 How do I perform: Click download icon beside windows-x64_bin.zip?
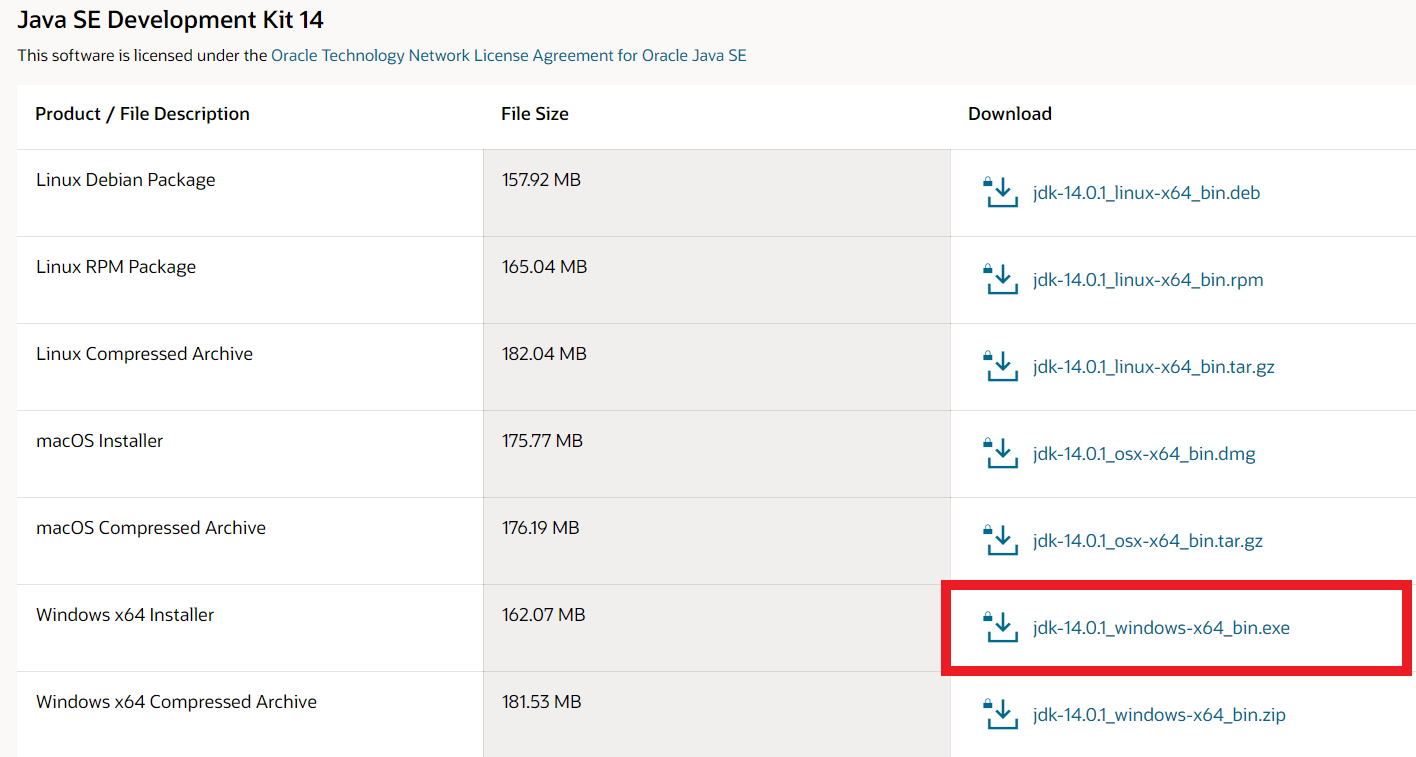(1000, 714)
